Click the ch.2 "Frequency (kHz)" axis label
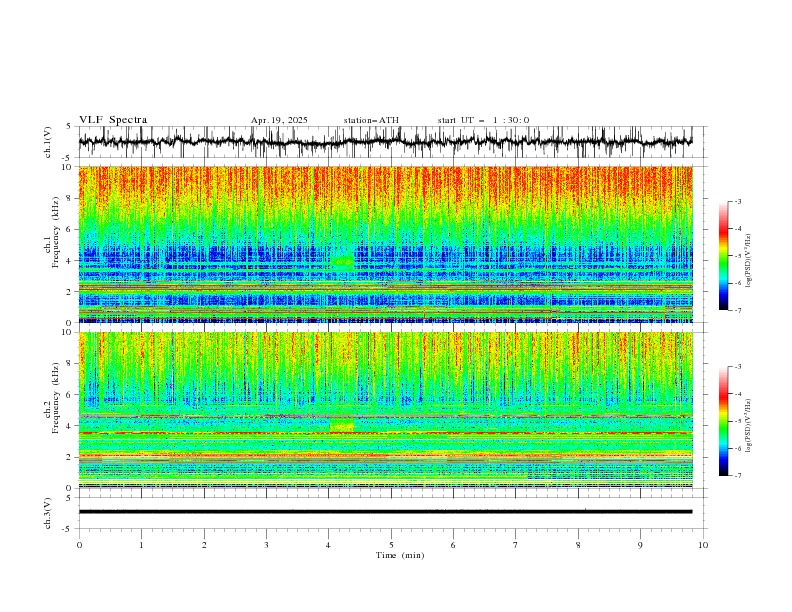Image resolution: width=792 pixels, height=612 pixels. tap(56, 398)
